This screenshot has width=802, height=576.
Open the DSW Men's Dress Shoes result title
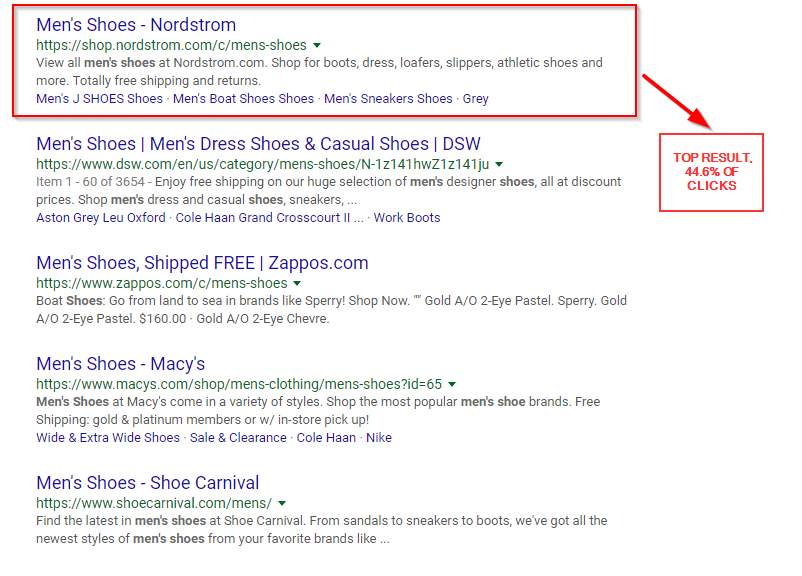tap(258, 144)
